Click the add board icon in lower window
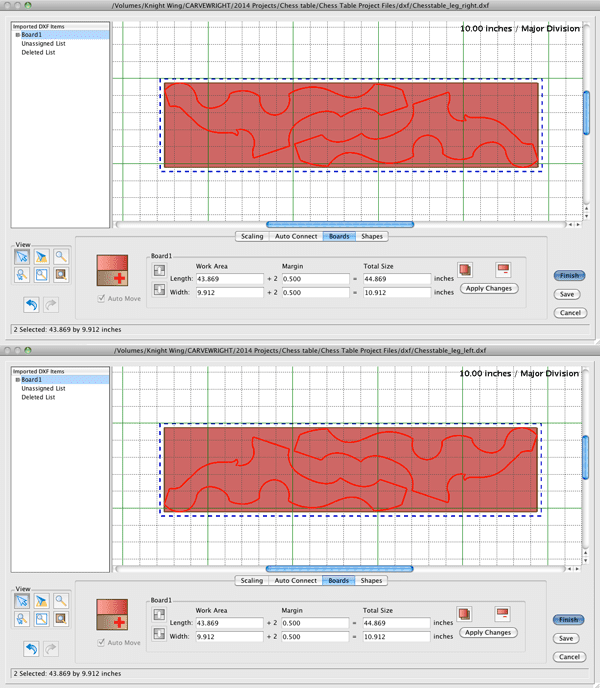The width and height of the screenshot is (600, 688). tap(111, 615)
